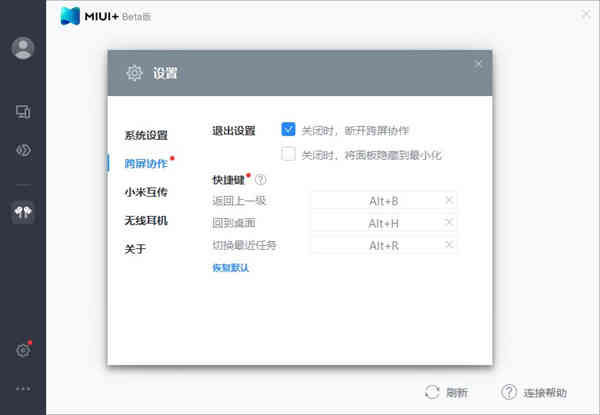
Task: Enable hide panel to minimize on close
Action: 288,154
